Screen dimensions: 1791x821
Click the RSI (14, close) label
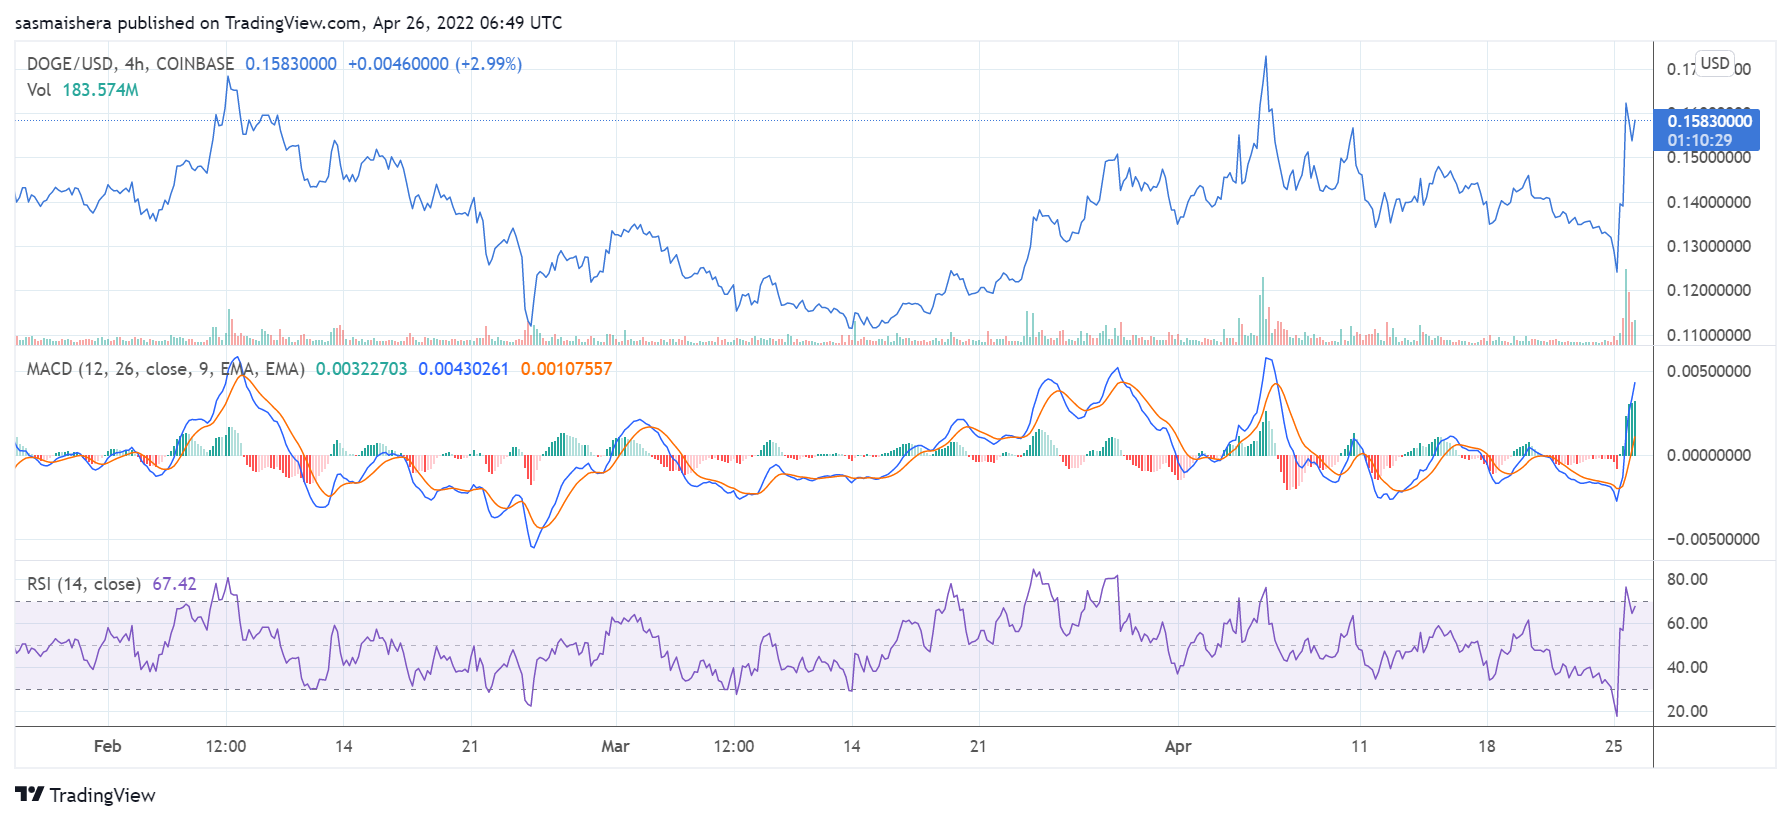click(x=84, y=584)
